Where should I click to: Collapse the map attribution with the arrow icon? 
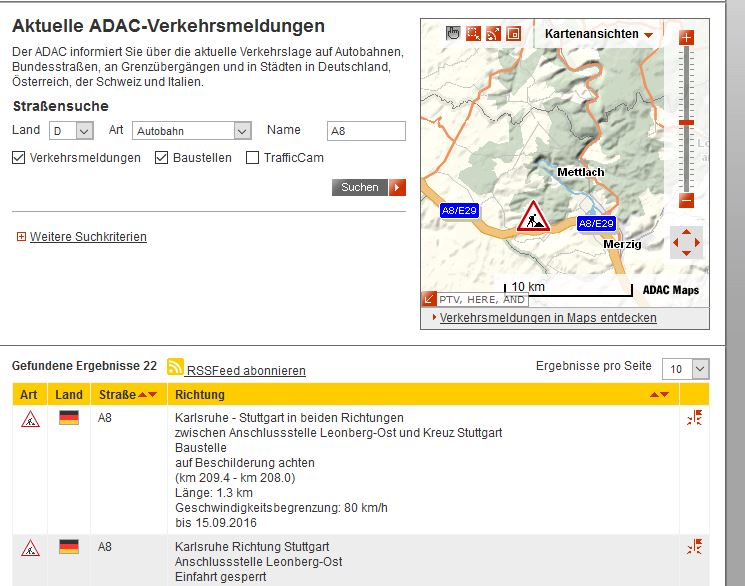[428, 299]
